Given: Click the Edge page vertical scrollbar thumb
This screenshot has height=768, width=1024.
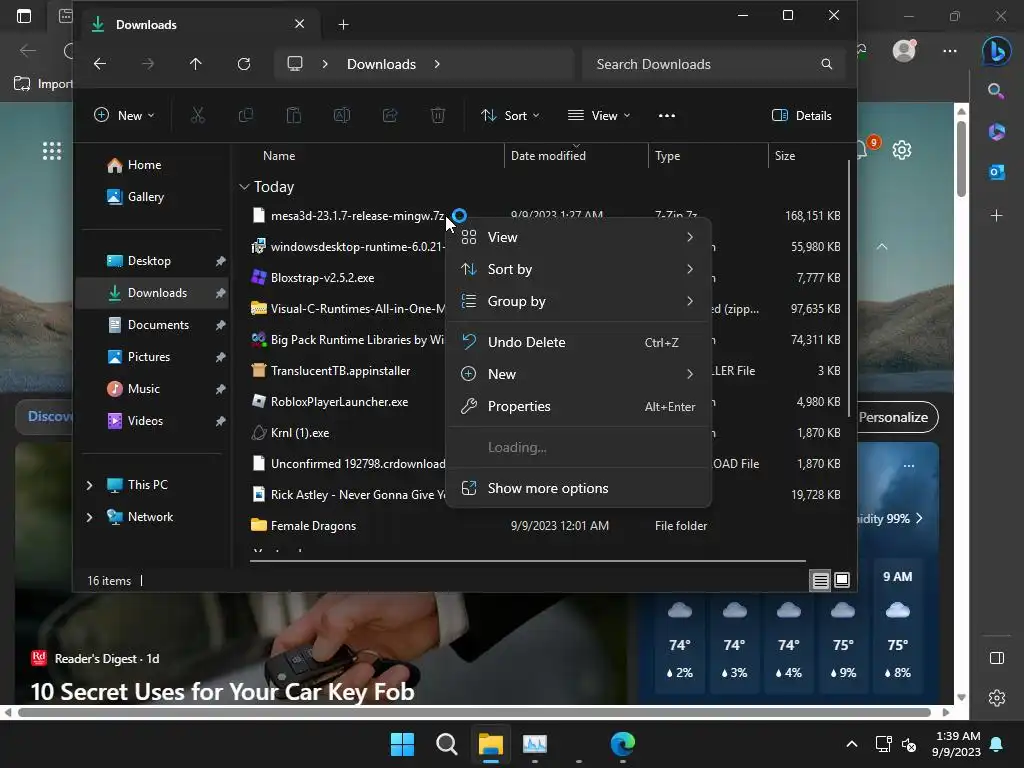Looking at the screenshot, I should click(x=961, y=157).
